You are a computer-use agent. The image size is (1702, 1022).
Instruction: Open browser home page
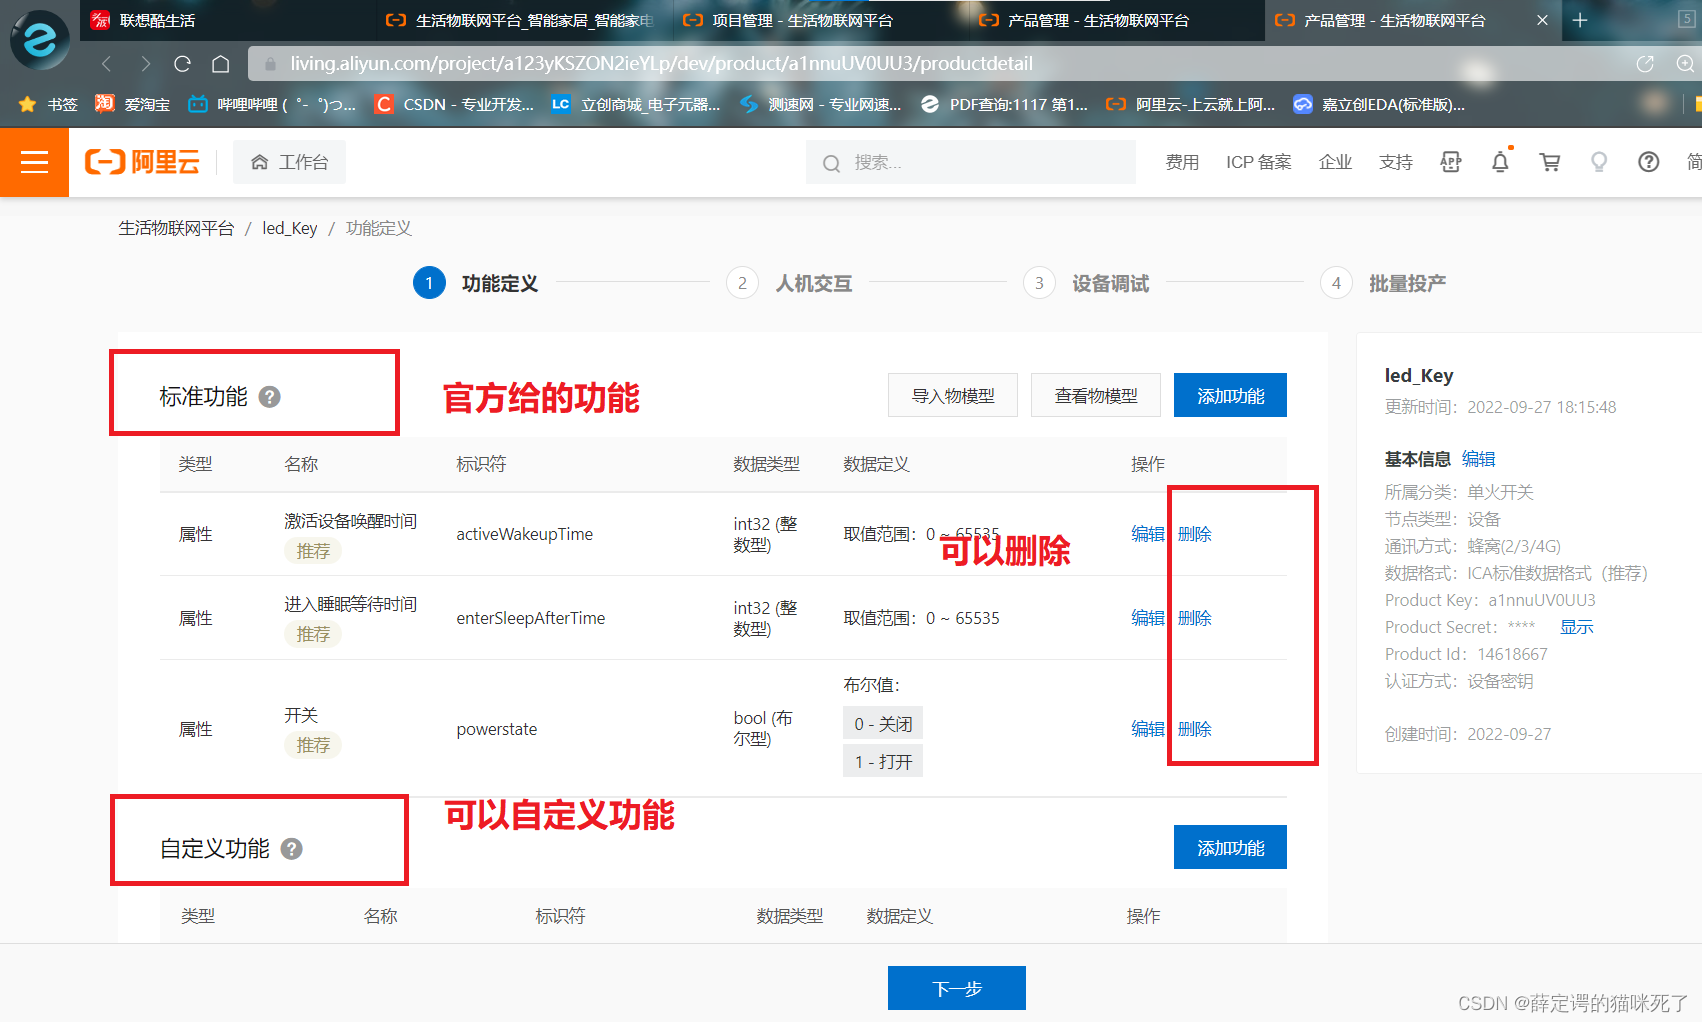221,64
